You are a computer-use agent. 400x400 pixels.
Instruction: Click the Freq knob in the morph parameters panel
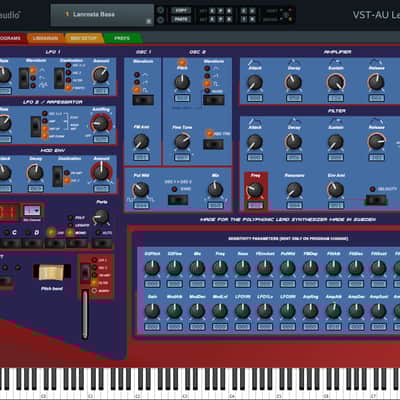[220, 268]
